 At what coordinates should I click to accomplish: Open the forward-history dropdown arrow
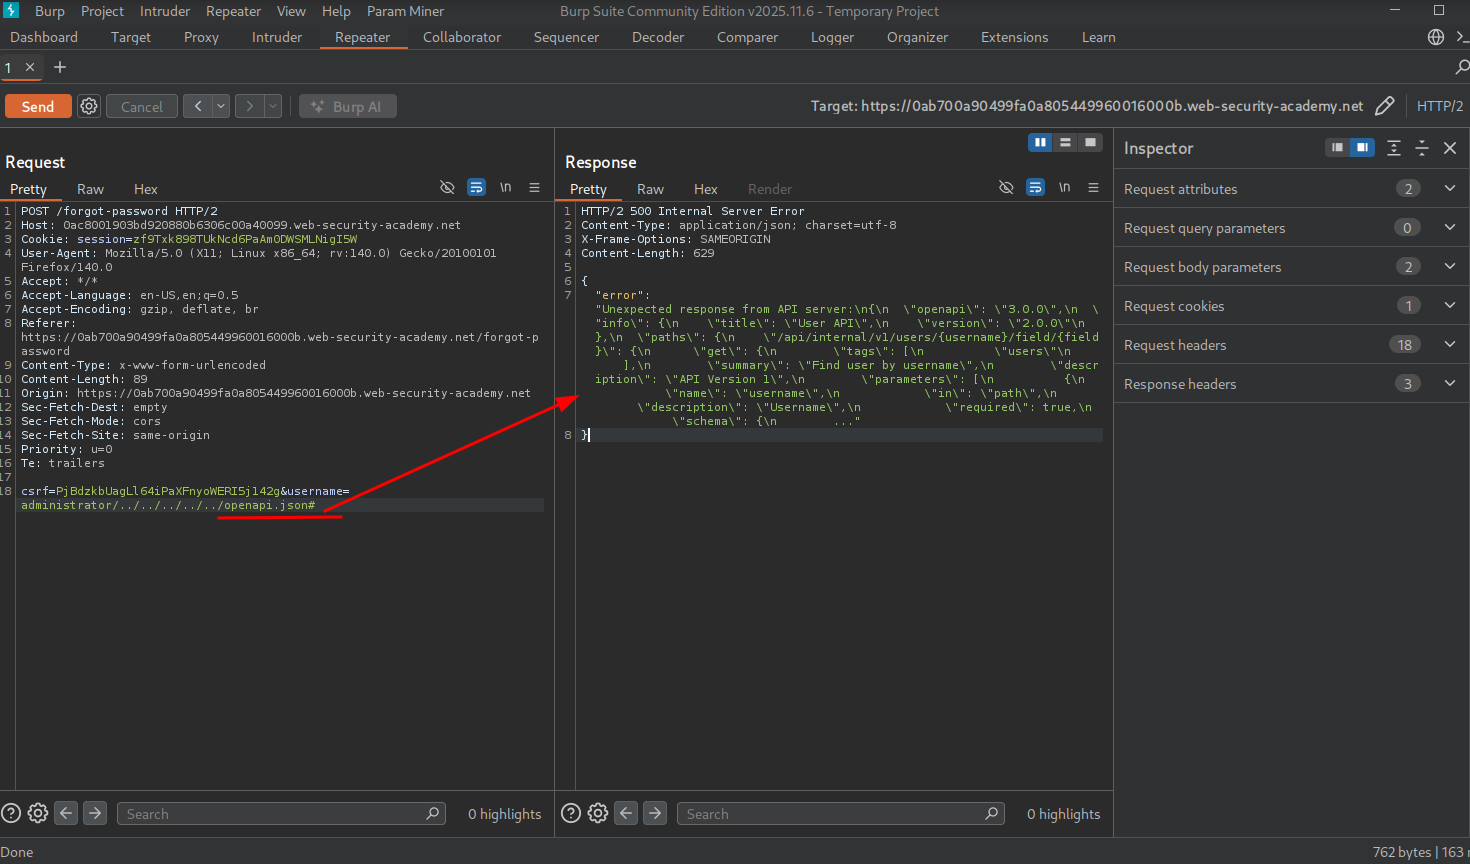coord(273,106)
